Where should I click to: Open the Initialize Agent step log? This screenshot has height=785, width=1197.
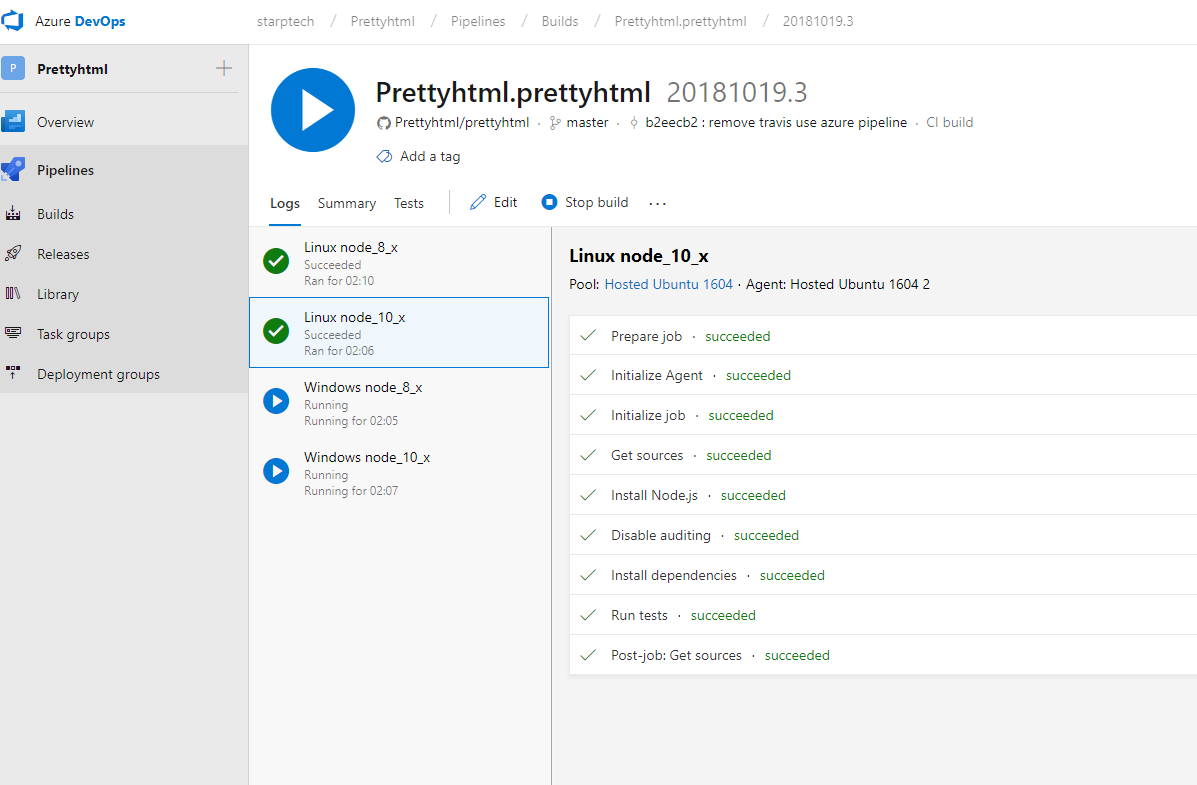pos(883,375)
